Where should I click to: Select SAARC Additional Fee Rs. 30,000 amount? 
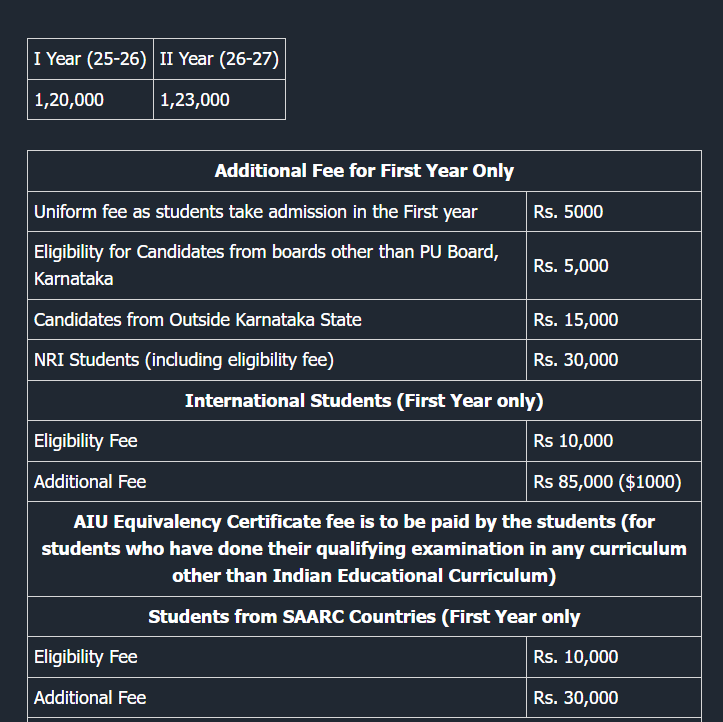tap(576, 698)
